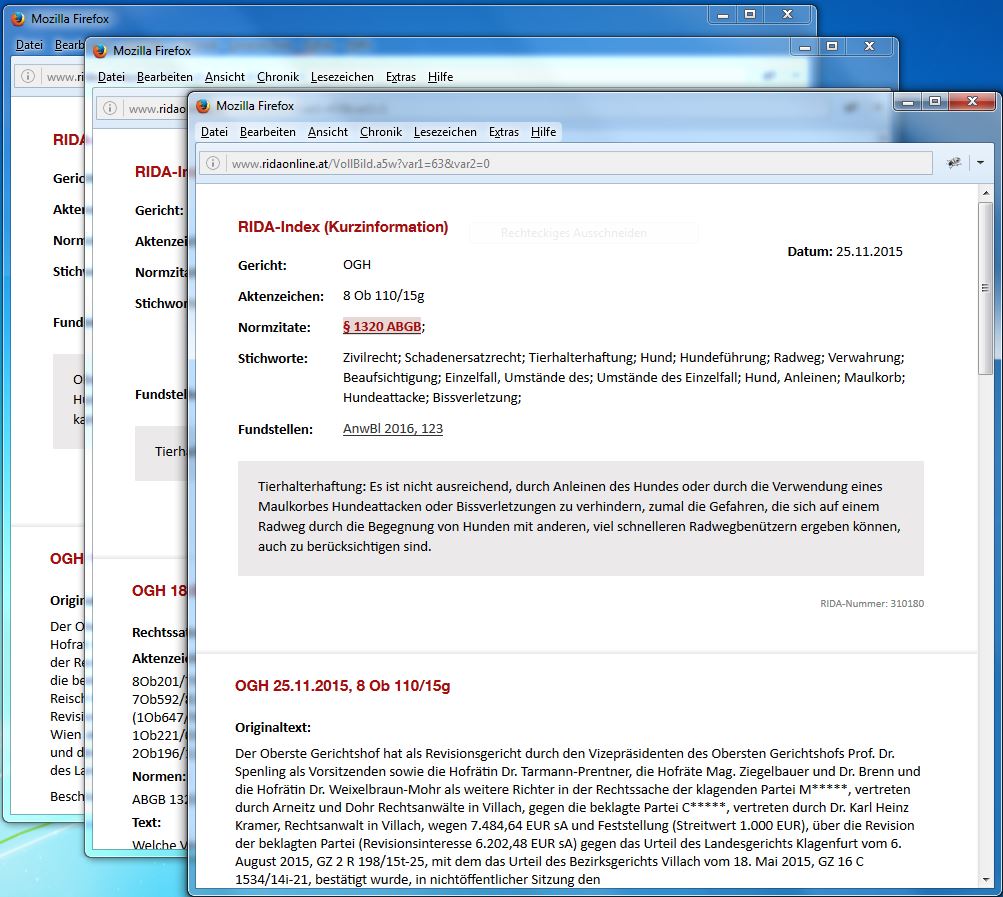This screenshot has width=1003, height=897.
Task: Click the heading OGH 25.11.2015, 8 Ob 110/15g
Action: click(x=342, y=686)
